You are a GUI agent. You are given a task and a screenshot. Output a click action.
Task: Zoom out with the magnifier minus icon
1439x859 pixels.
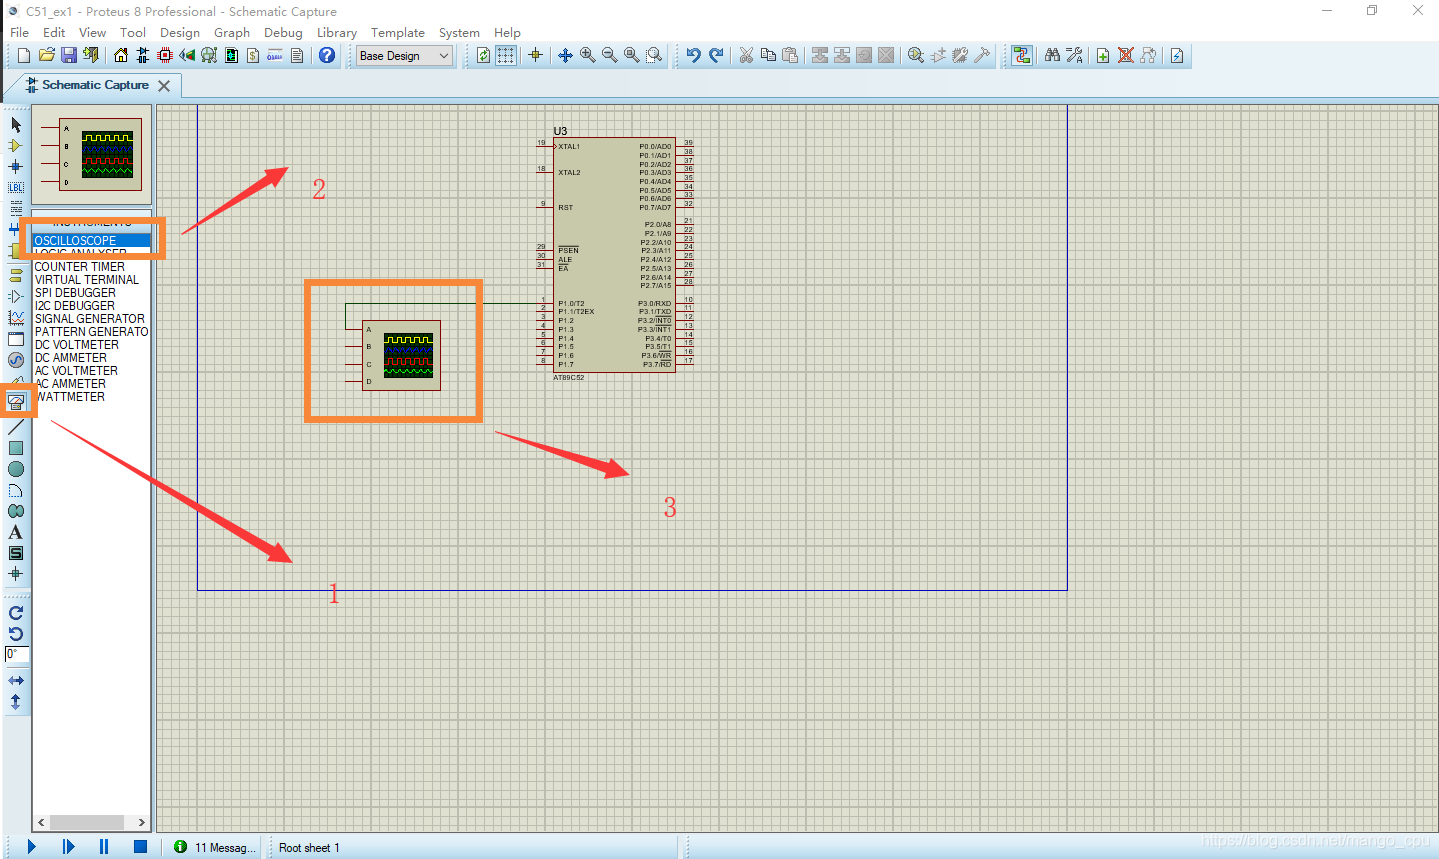point(609,55)
